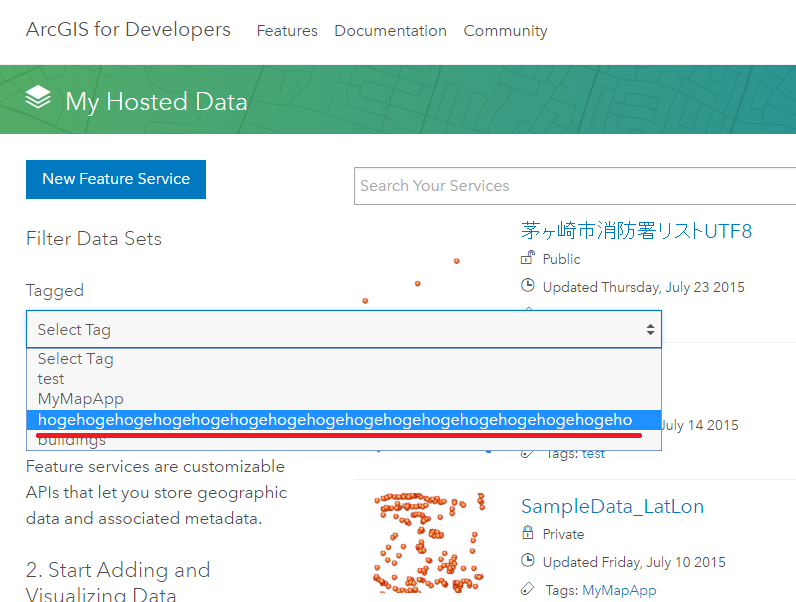Click tag icon beside Tags: MyMapApp
This screenshot has width=796, height=602.
(x=528, y=589)
